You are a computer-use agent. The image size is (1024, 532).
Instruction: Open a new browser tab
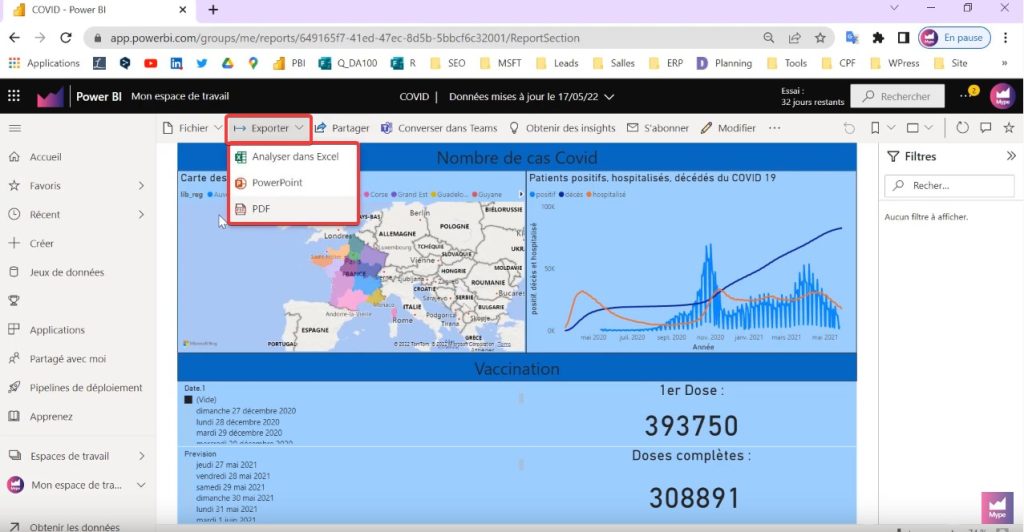[x=213, y=10]
